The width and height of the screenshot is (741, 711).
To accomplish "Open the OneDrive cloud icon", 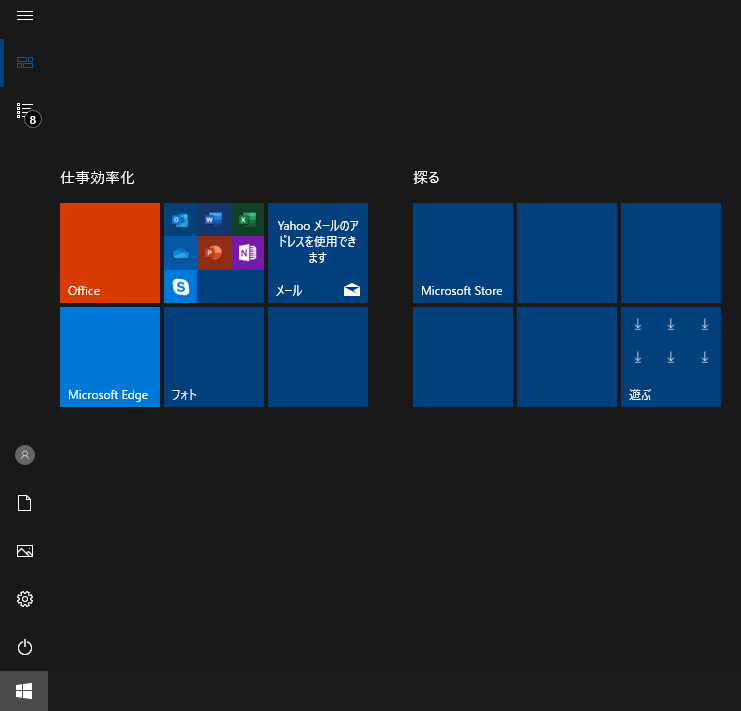I will tap(181, 253).
